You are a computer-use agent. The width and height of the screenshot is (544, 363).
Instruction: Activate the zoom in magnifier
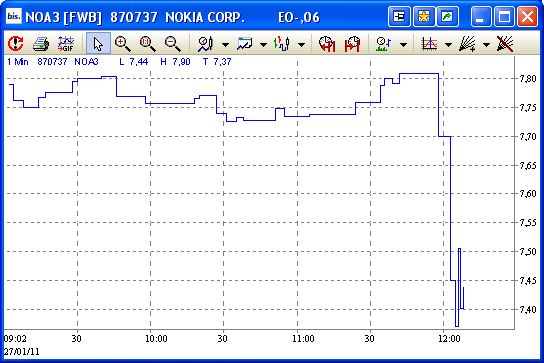click(x=122, y=44)
